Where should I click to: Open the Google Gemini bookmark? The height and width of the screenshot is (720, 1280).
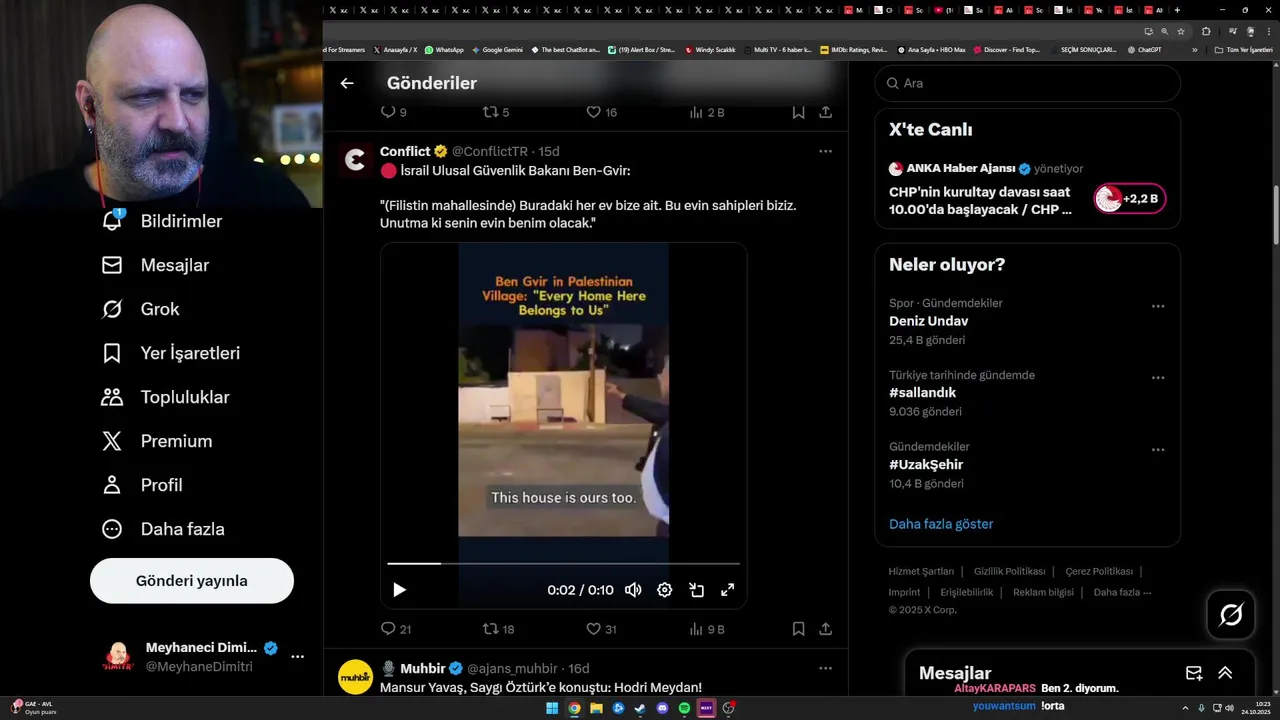(497, 49)
